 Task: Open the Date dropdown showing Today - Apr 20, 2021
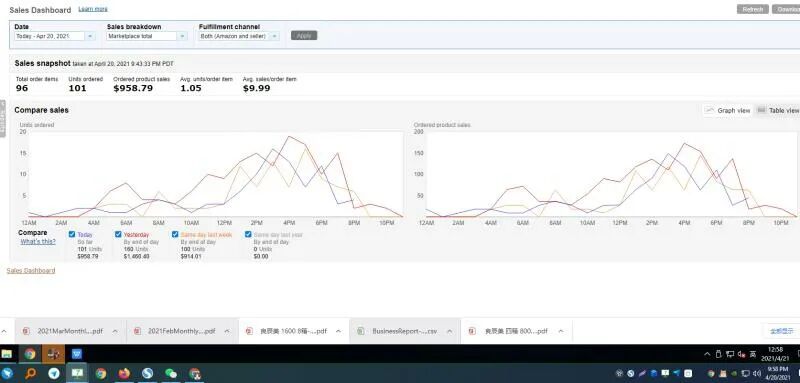coord(55,36)
